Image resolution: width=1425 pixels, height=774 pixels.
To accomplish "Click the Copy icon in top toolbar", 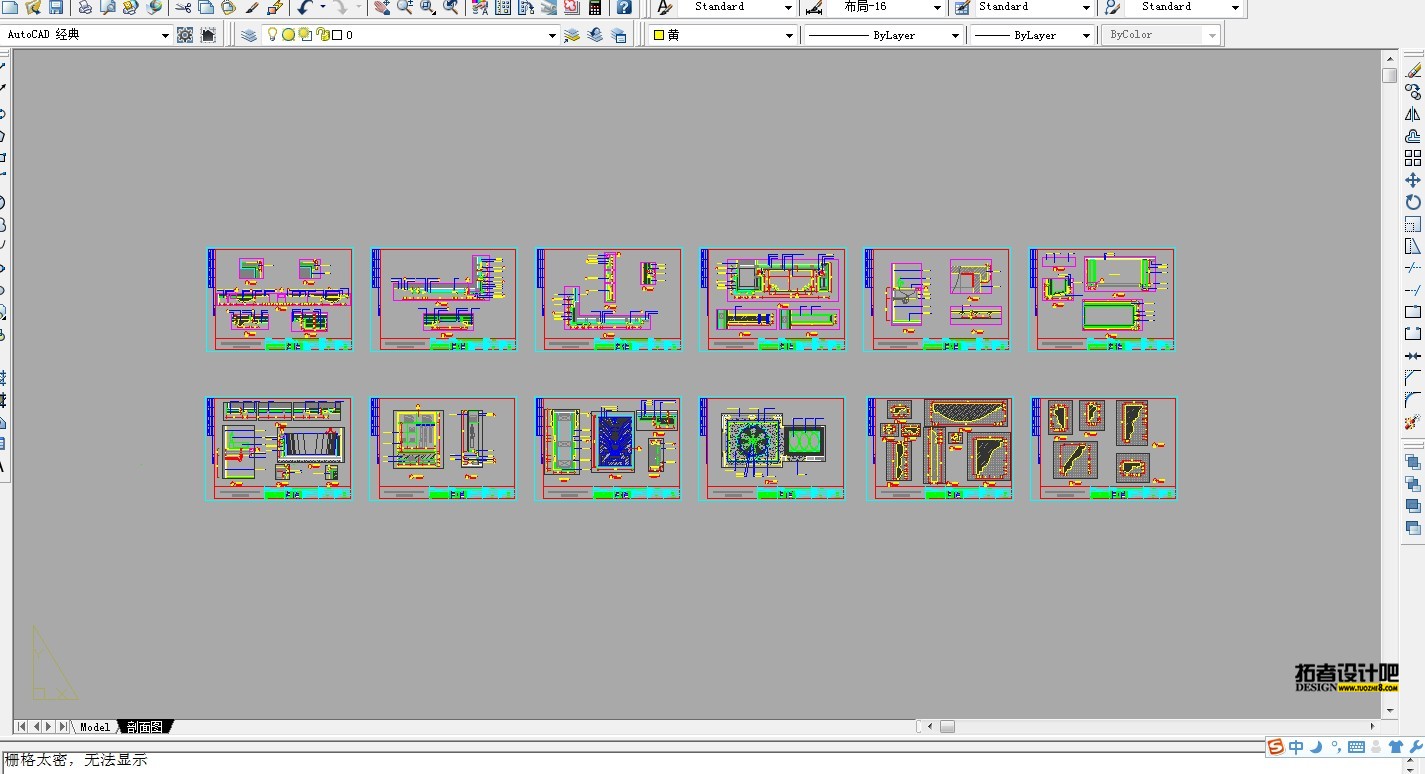I will point(206,8).
